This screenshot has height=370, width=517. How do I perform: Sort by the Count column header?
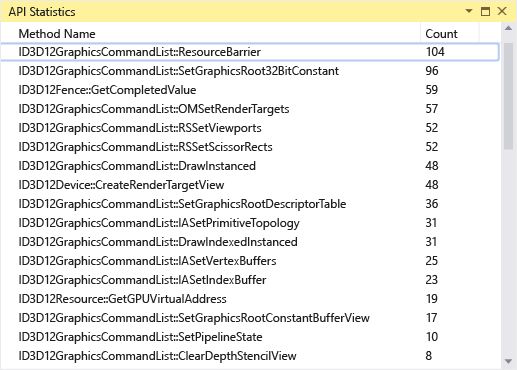click(x=450, y=34)
